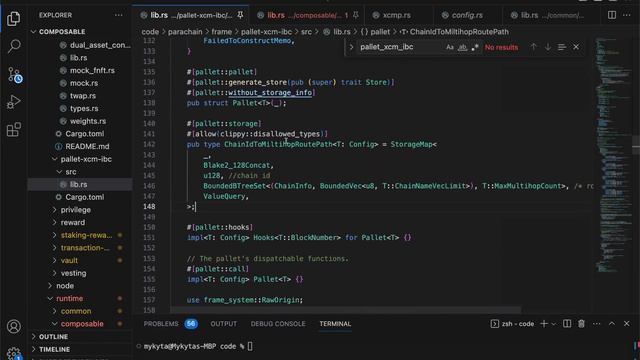Open twap.rs file in explorer

[83, 96]
